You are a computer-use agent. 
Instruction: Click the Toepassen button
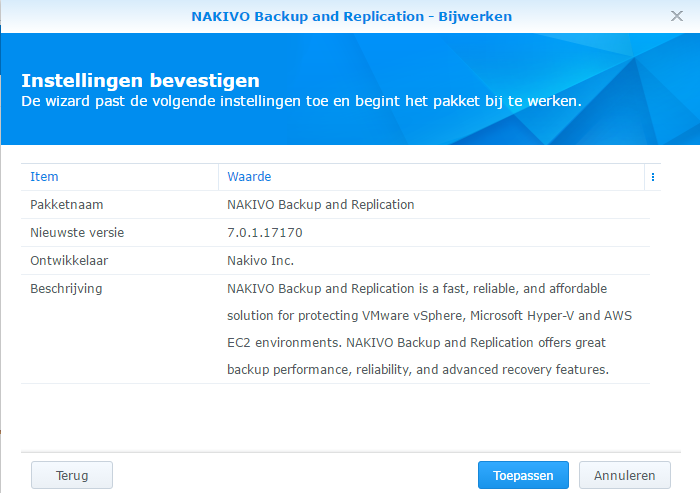coord(523,475)
